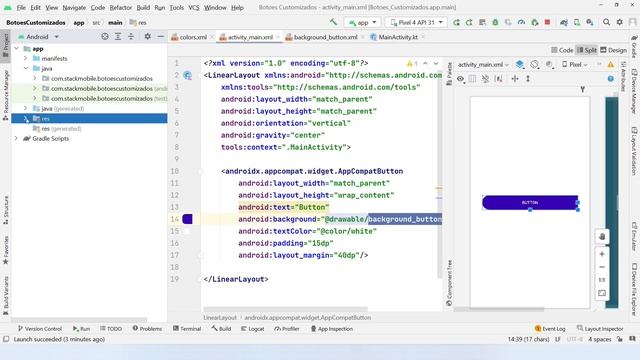The height and width of the screenshot is (360, 640).
Task: Click Zoom to Fit Screen icon
Action: [x=602, y=293]
